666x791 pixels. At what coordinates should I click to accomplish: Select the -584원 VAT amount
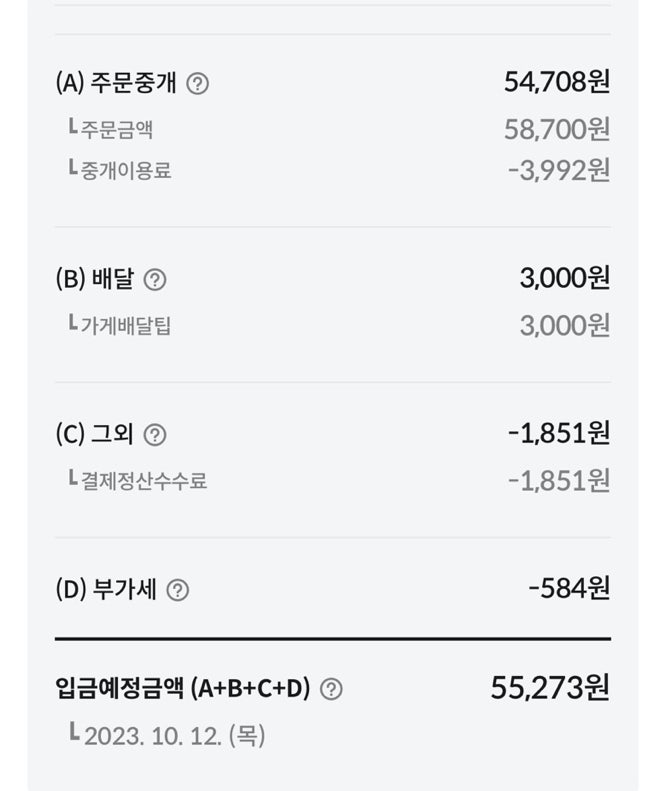568,588
